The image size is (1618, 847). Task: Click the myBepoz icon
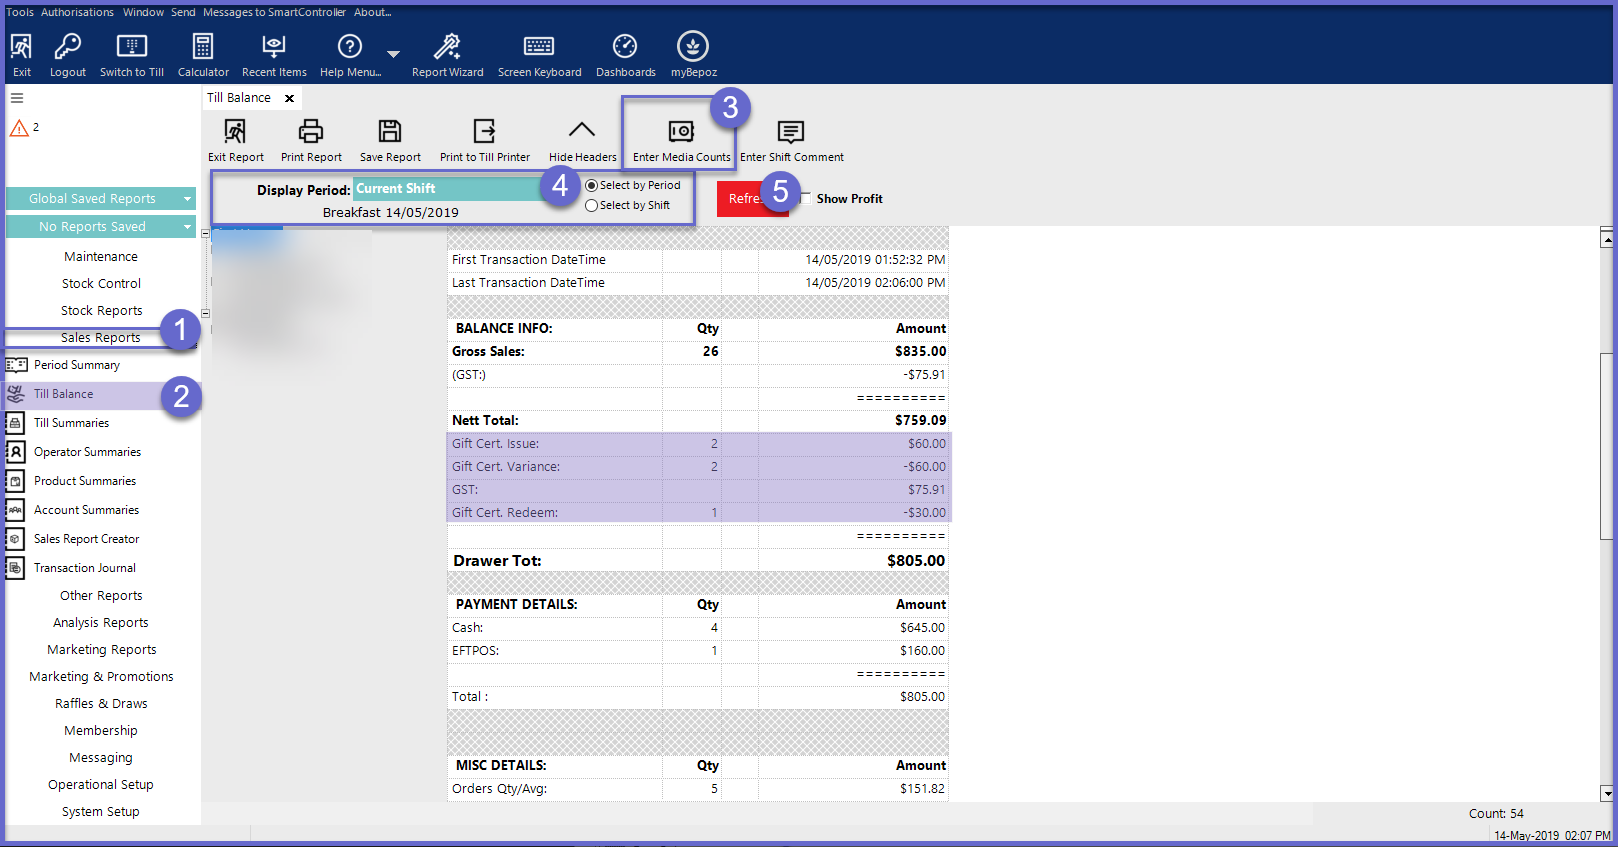pyautogui.click(x=693, y=47)
